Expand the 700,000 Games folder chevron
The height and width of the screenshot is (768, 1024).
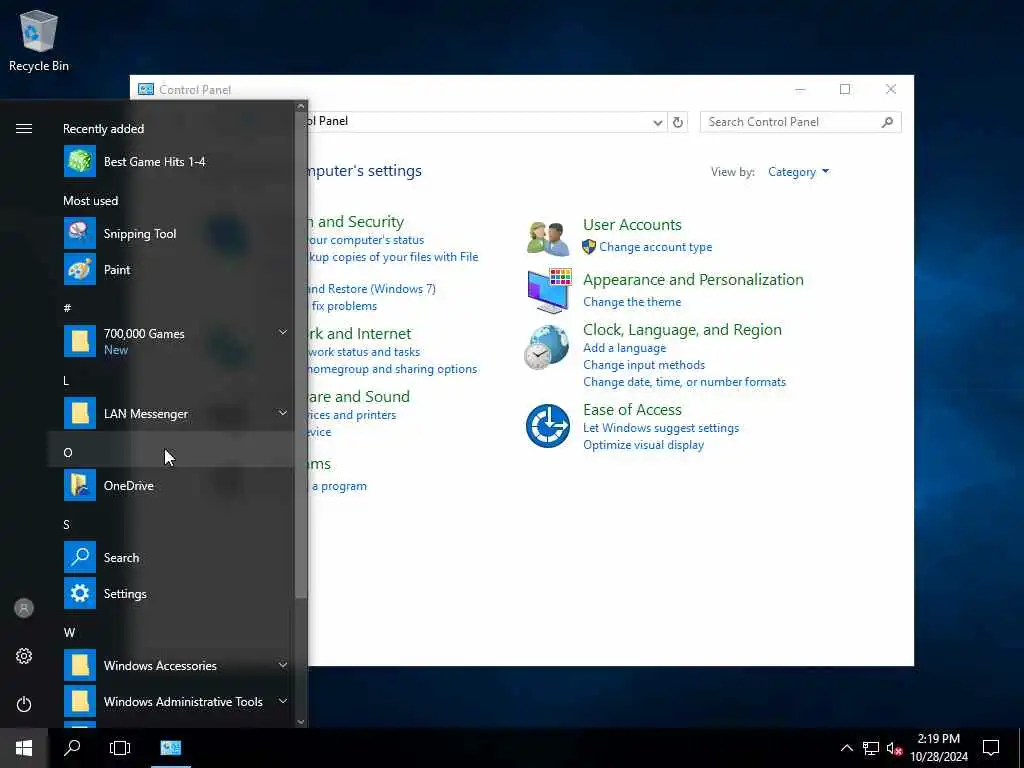point(283,332)
